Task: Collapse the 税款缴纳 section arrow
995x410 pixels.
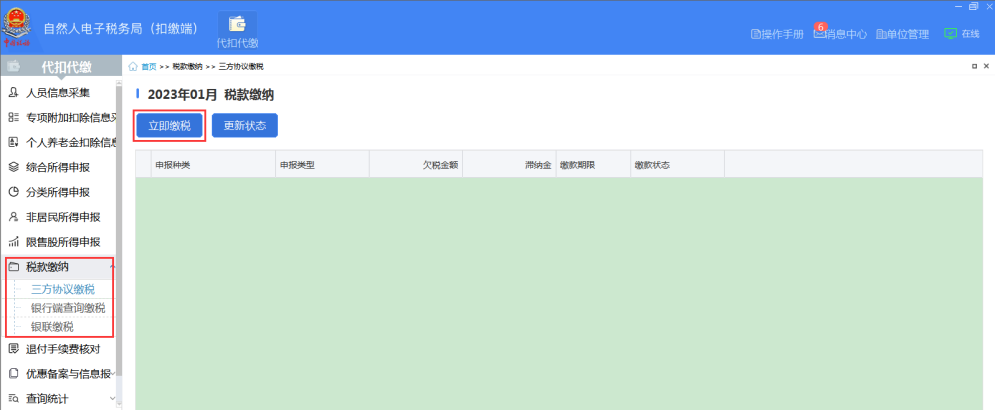Action: tap(112, 267)
